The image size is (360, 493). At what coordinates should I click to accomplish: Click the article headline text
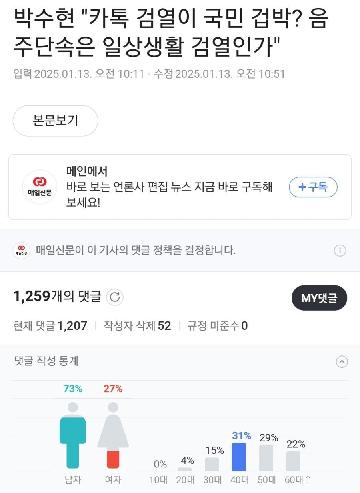pyautogui.click(x=171, y=33)
